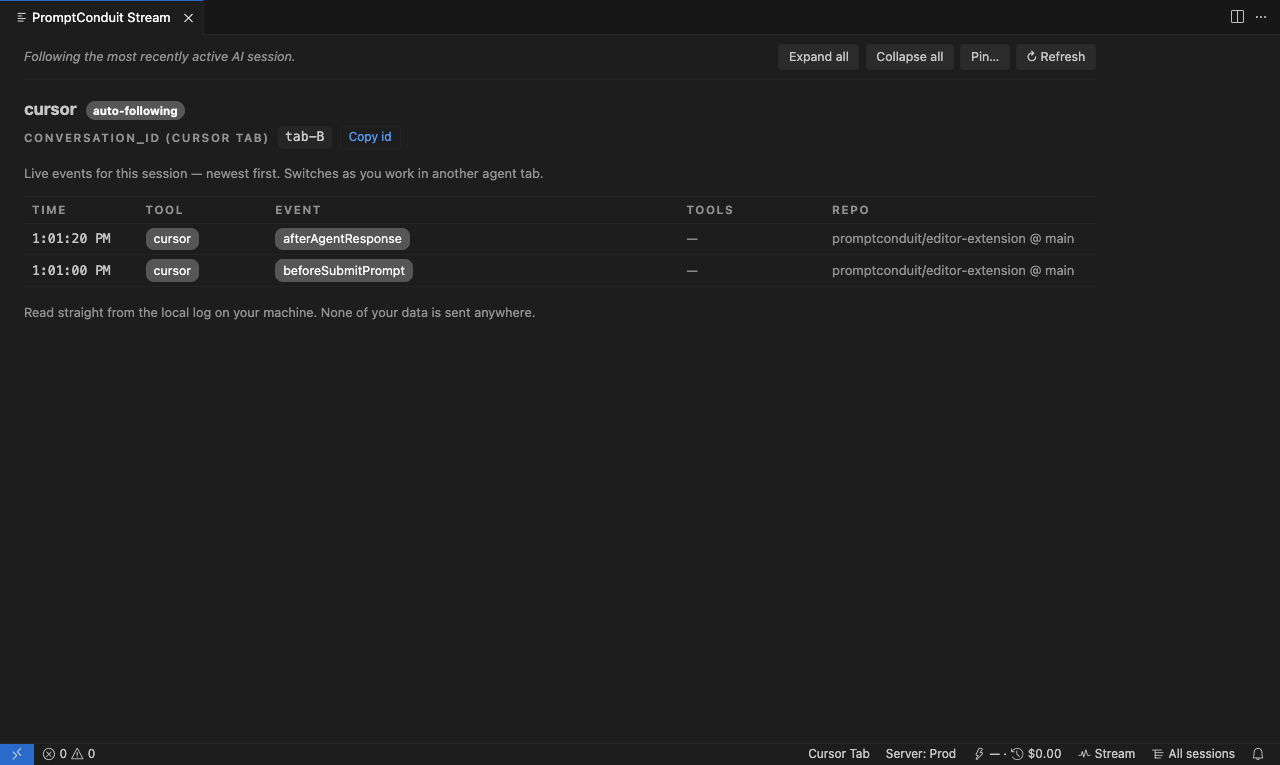This screenshot has height=765, width=1280.
Task: Click the REPO column header
Action: point(850,210)
